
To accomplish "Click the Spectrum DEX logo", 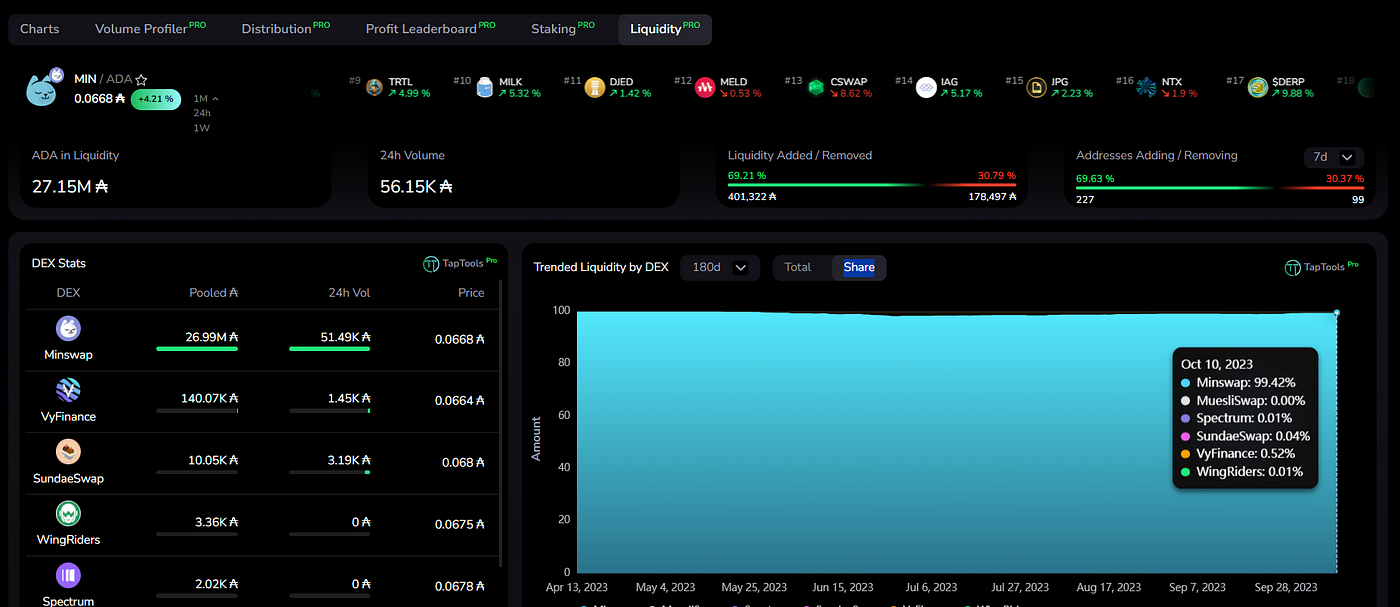I will pos(69,575).
